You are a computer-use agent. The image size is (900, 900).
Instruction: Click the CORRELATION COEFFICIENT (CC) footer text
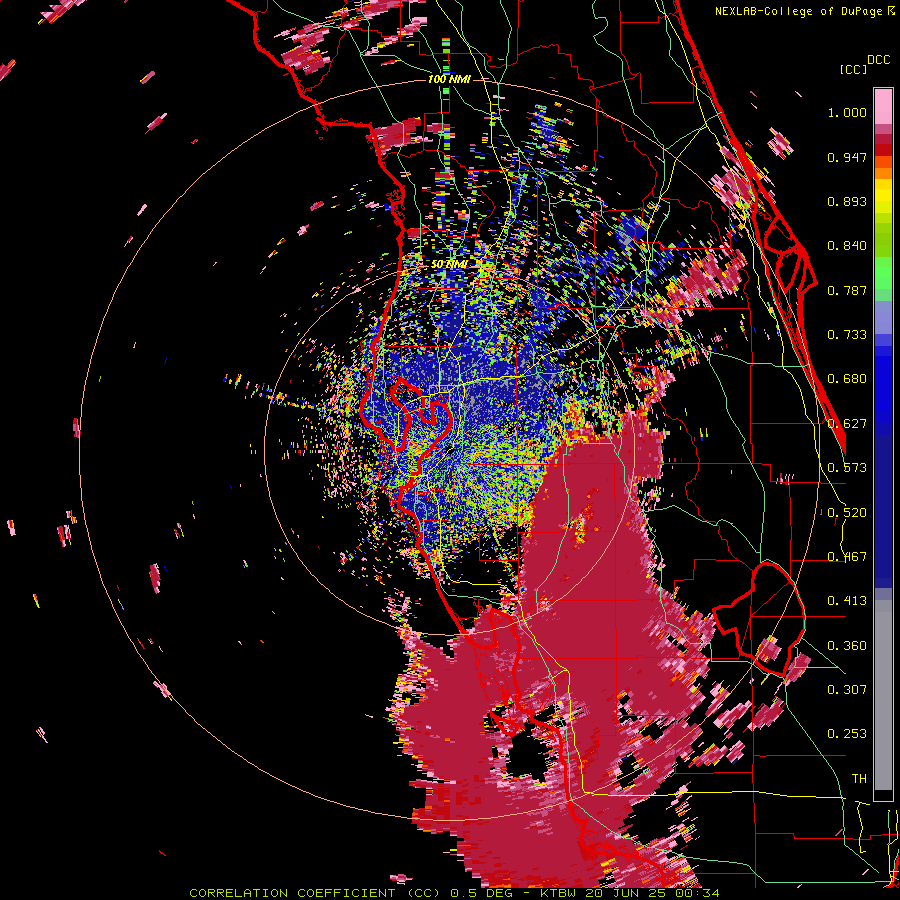click(315, 893)
